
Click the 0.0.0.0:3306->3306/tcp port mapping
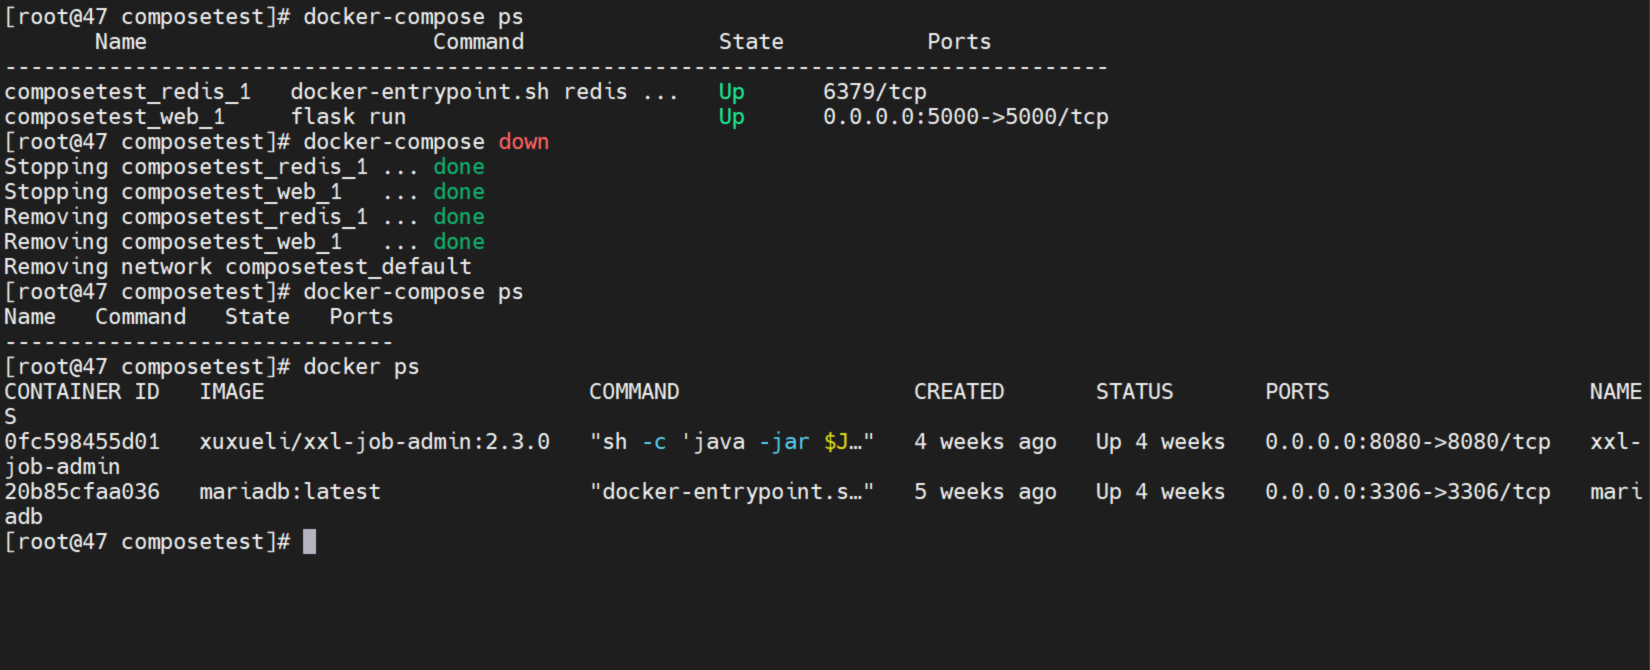tap(1407, 492)
